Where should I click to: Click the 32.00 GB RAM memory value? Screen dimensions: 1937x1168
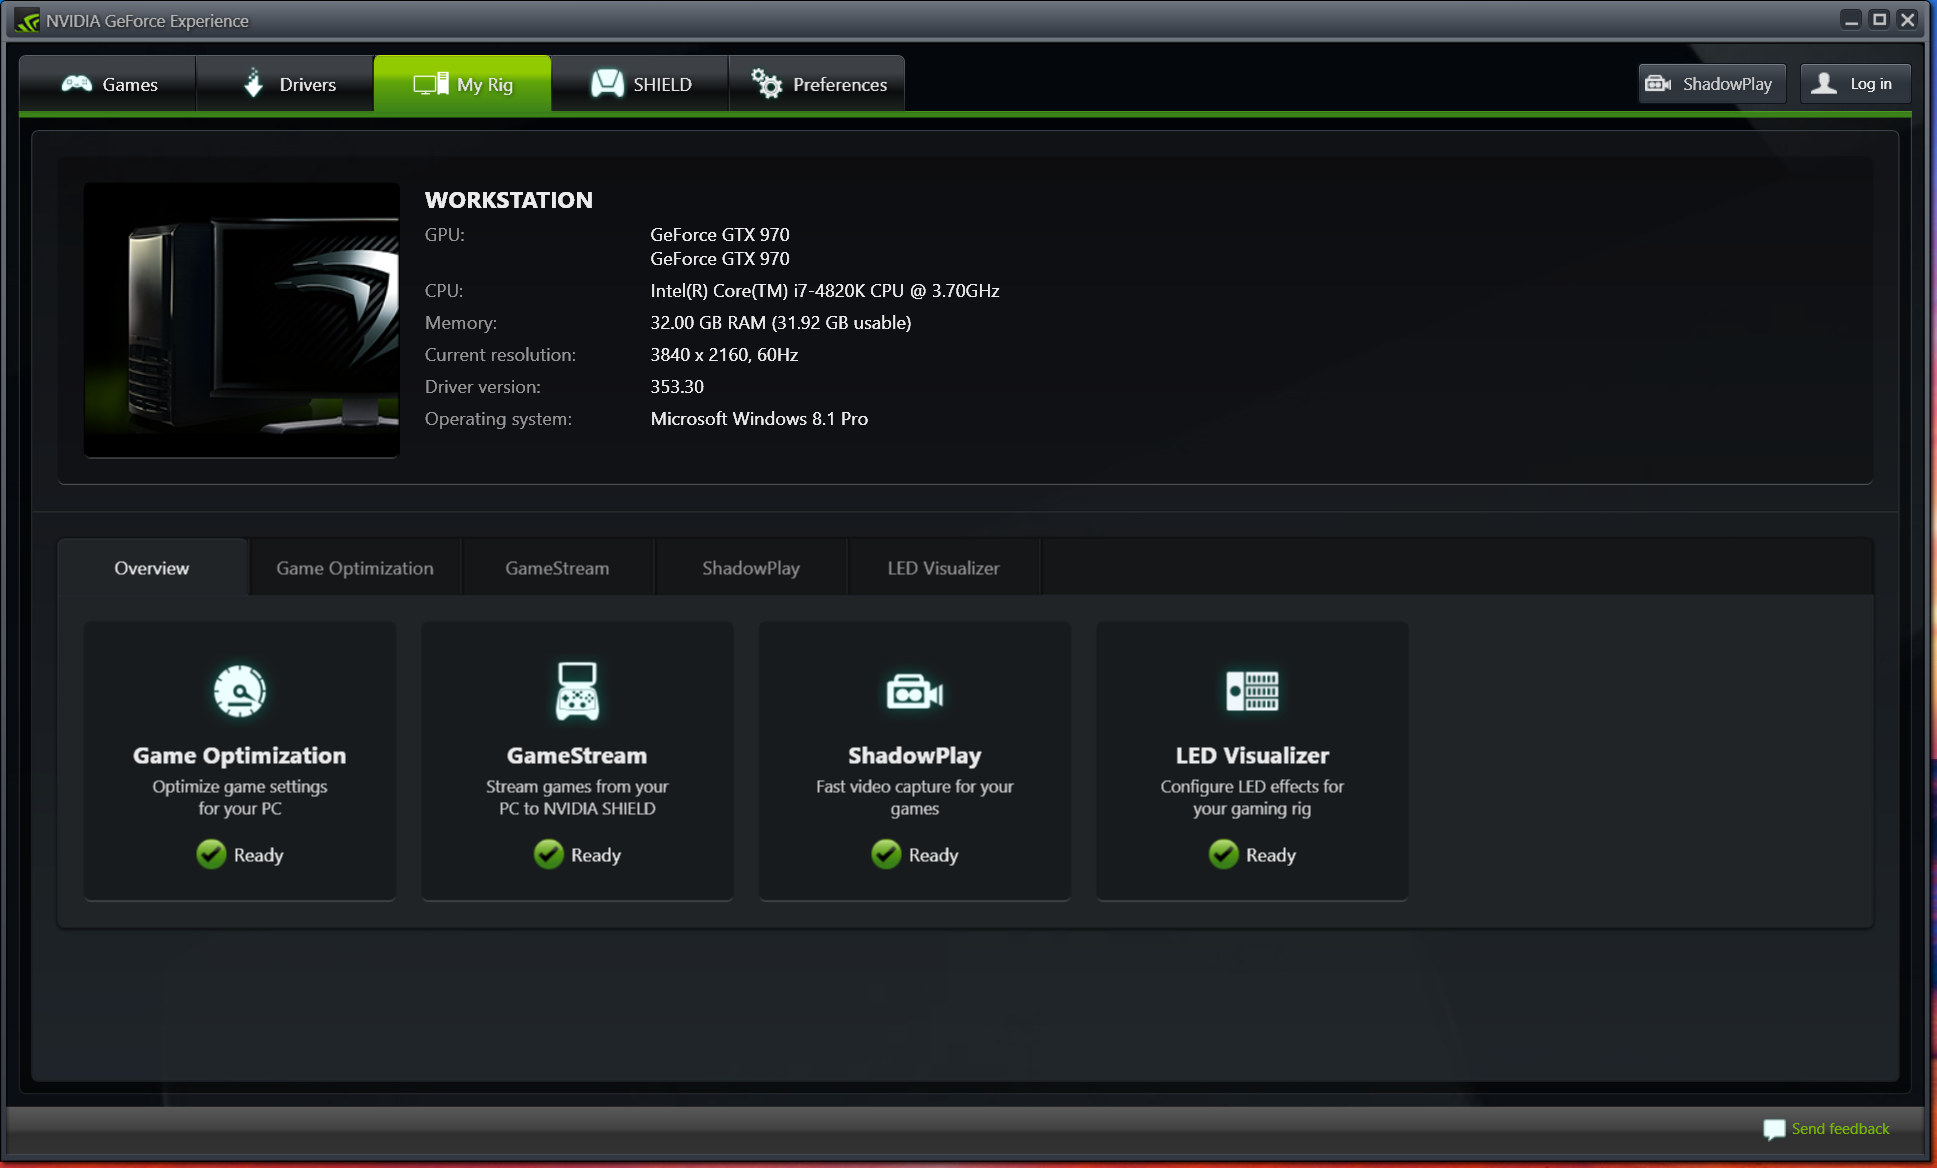[781, 323]
